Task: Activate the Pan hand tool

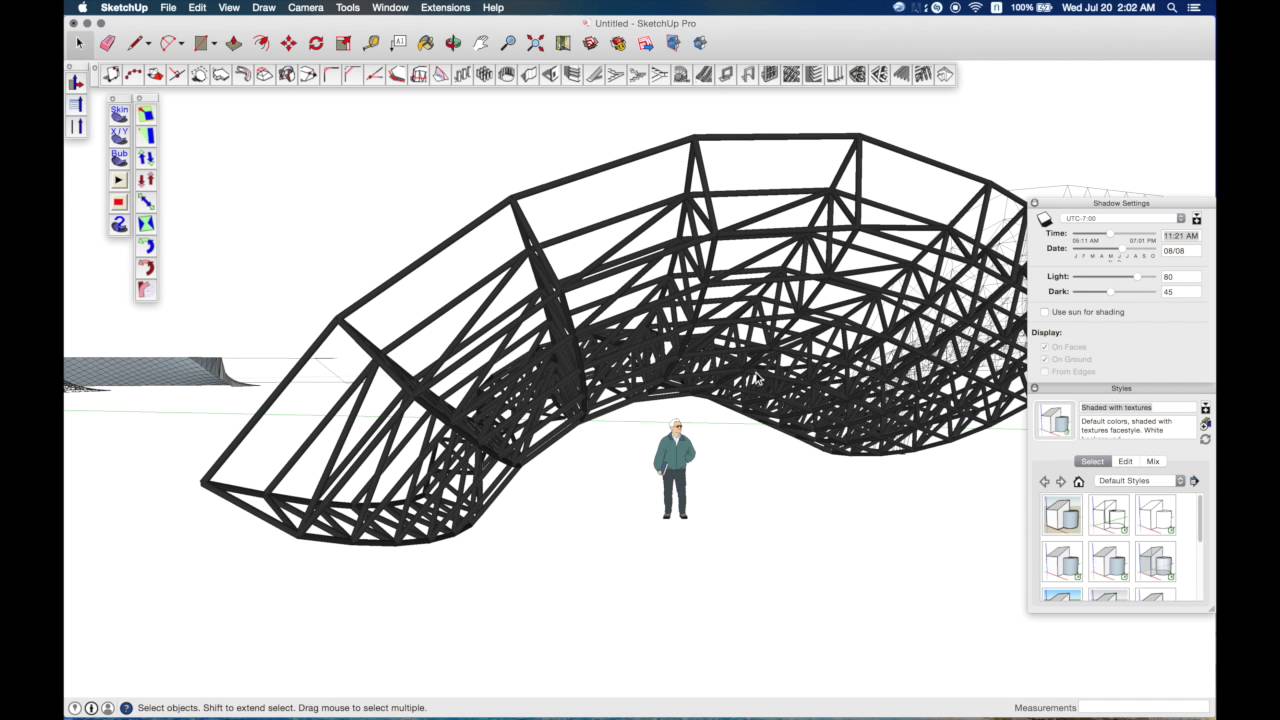Action: point(481,43)
